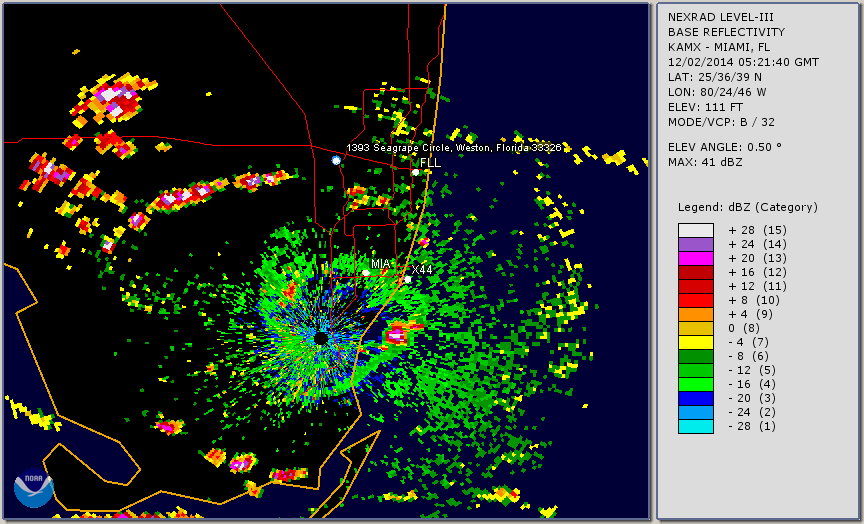Select the -12 (5) green legend swatch
Image resolution: width=864 pixels, height=524 pixels.
[696, 370]
